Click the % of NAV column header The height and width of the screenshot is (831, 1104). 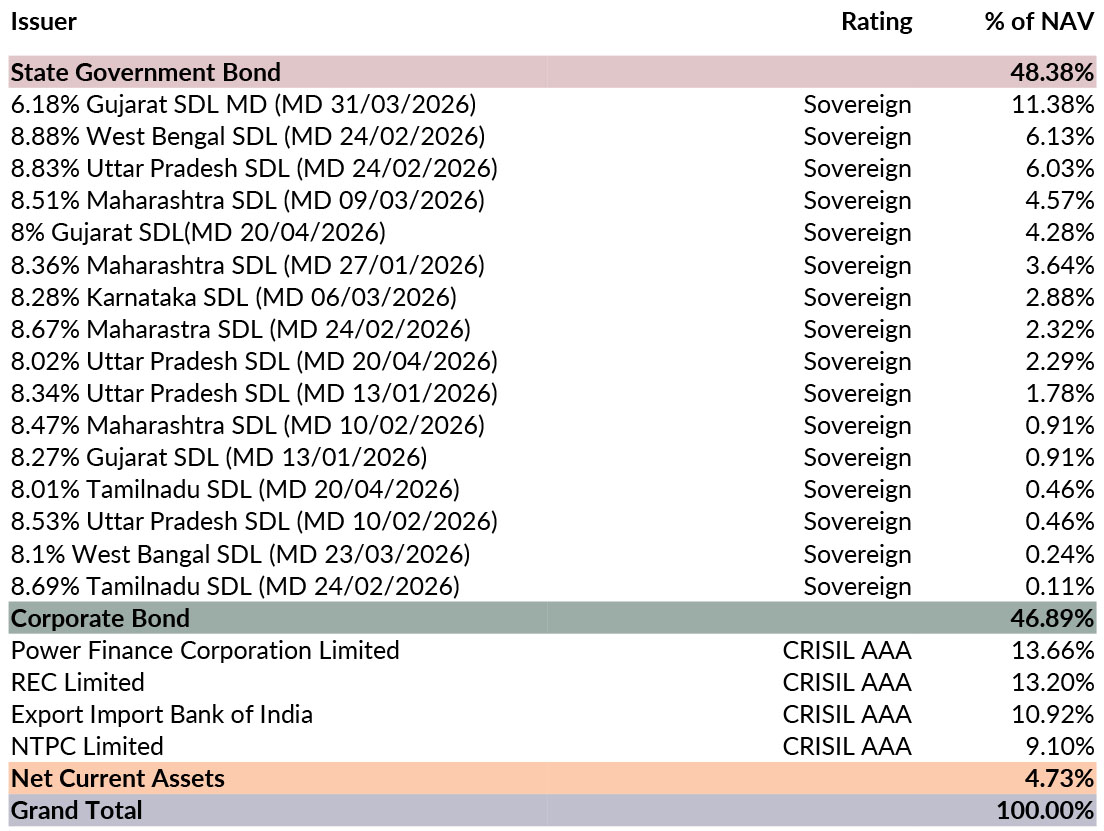tap(1038, 21)
